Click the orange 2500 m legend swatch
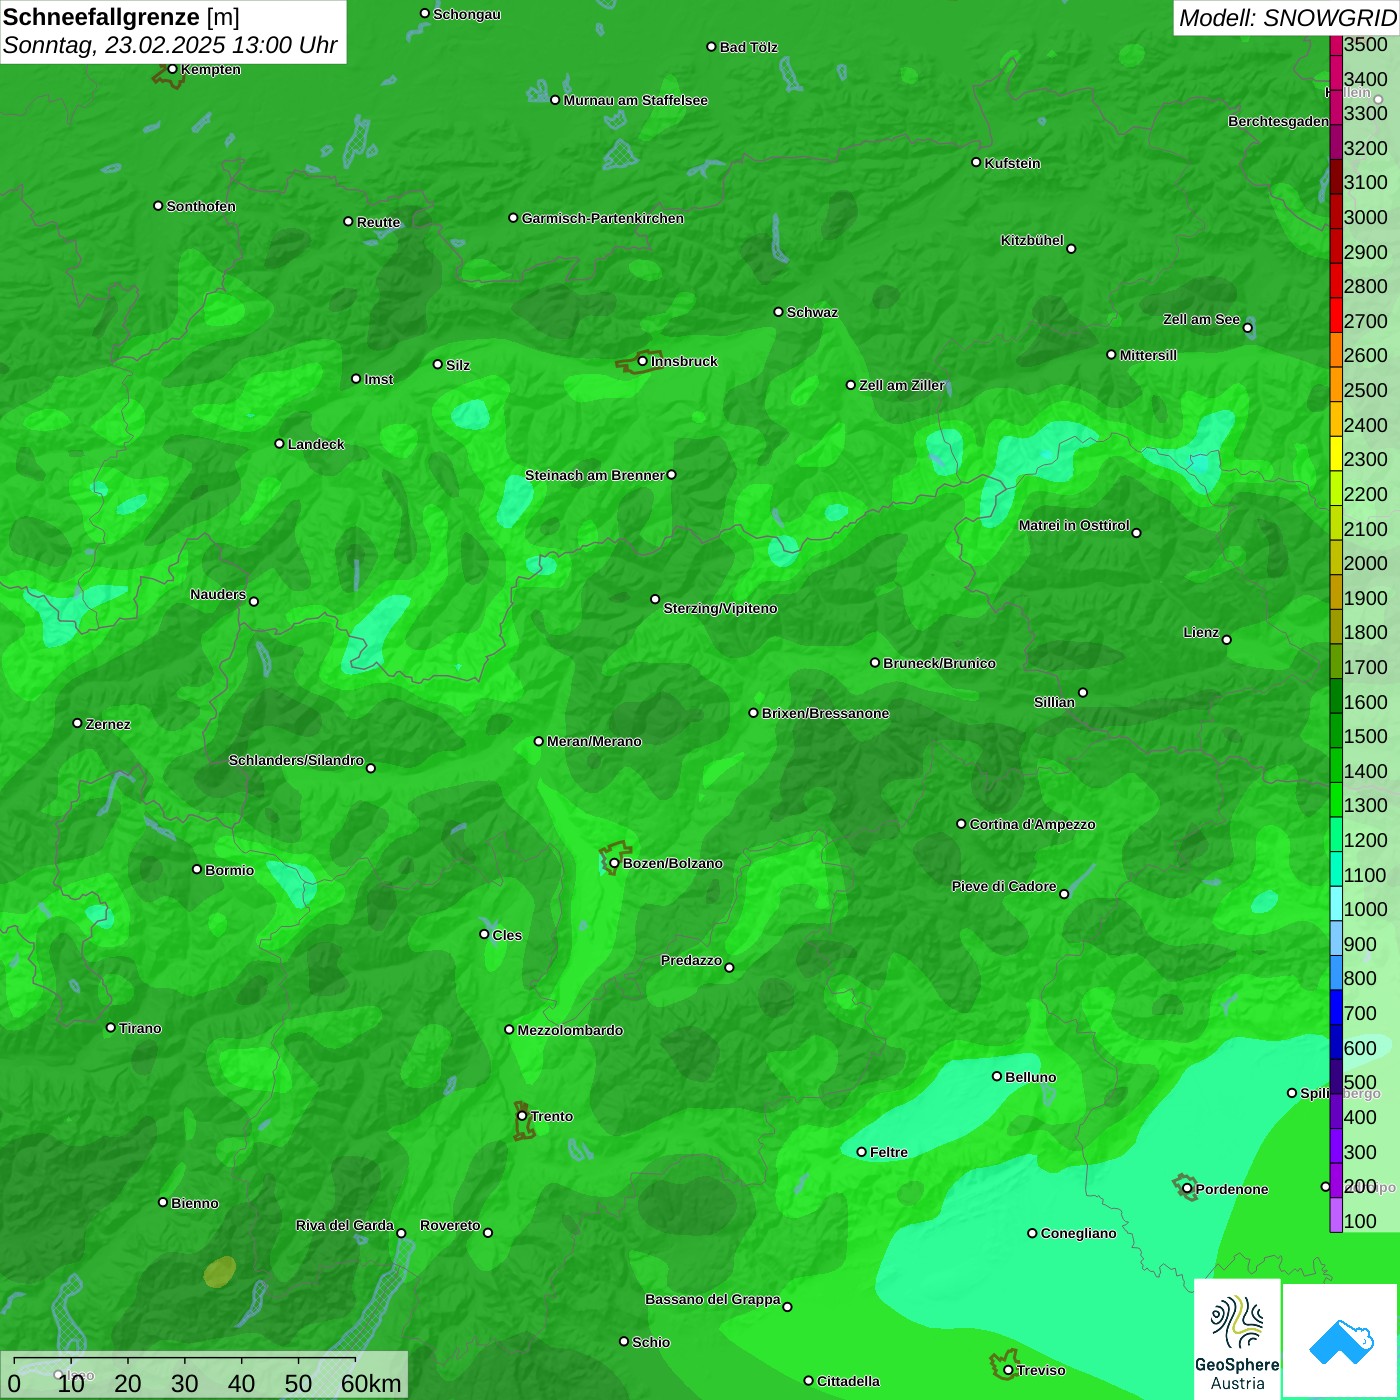The width and height of the screenshot is (1400, 1400). click(1336, 384)
